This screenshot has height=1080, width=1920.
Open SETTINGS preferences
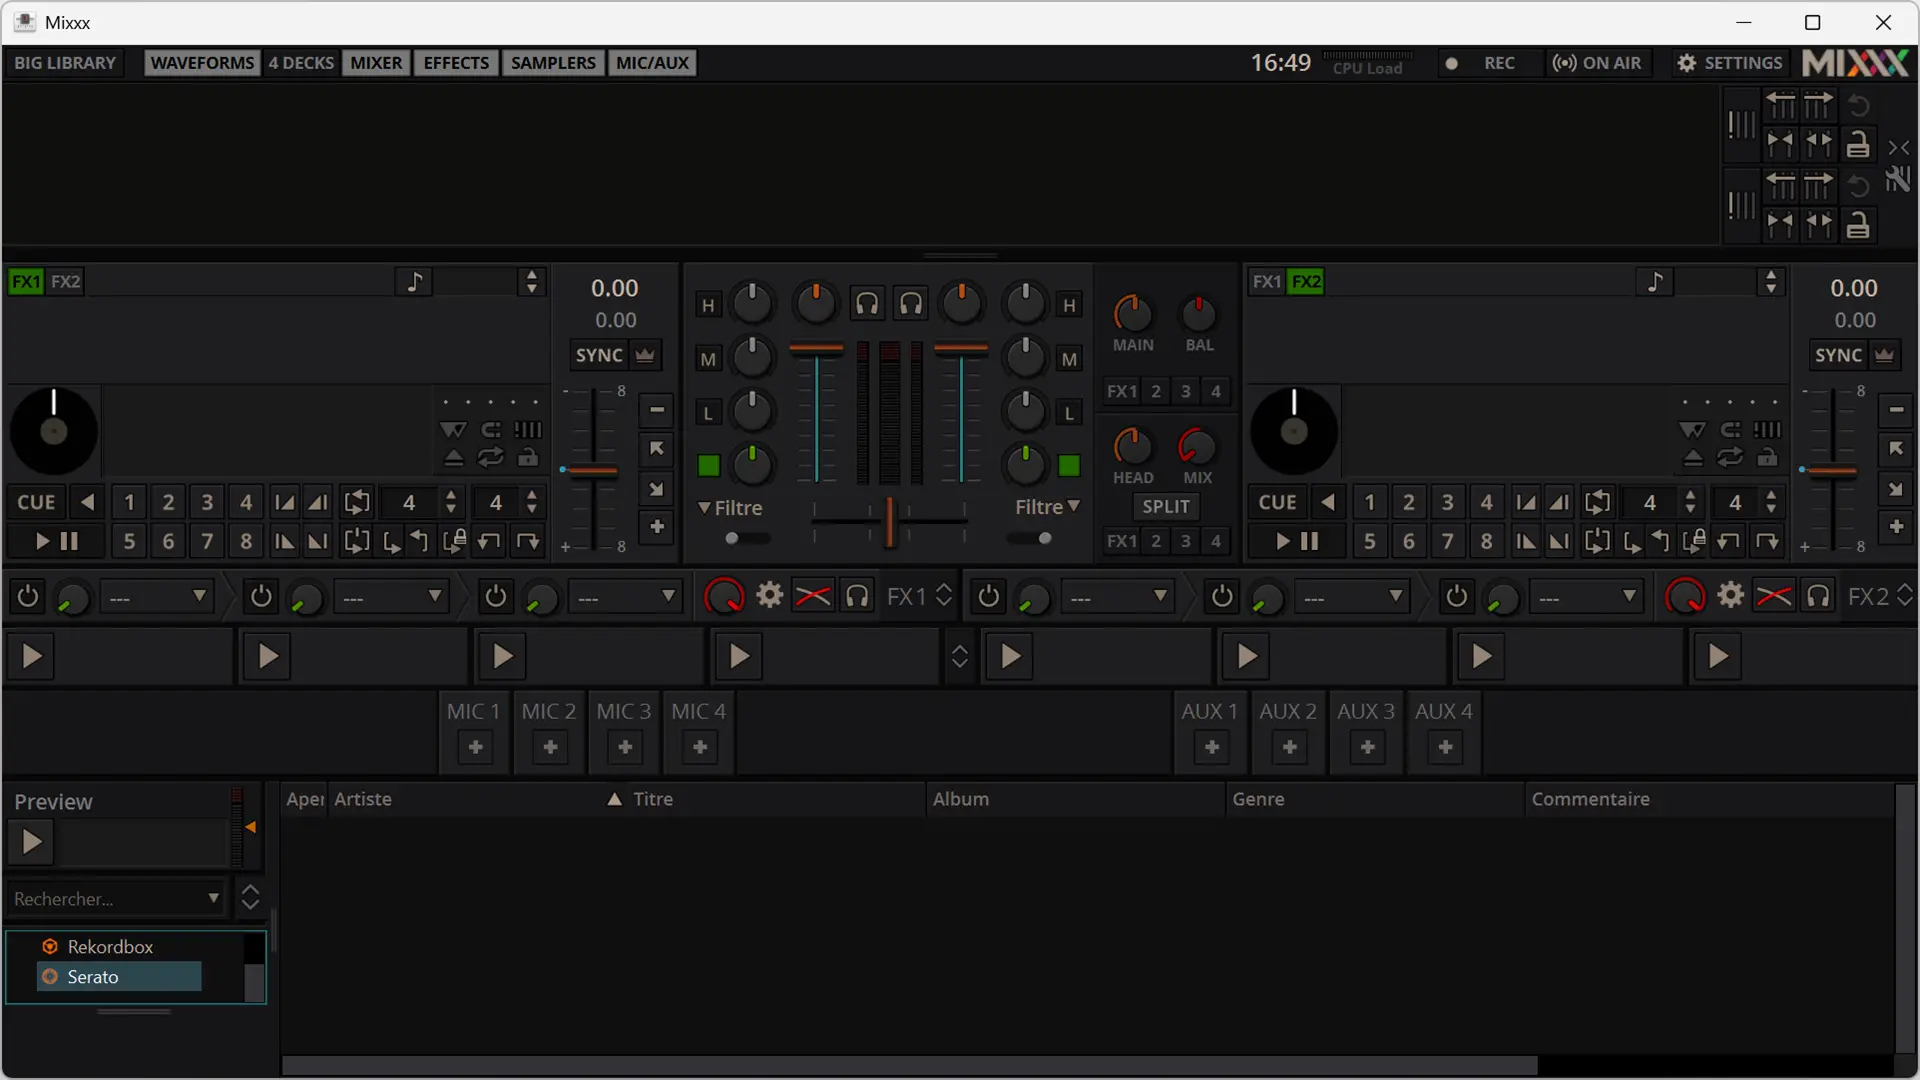coord(1729,63)
